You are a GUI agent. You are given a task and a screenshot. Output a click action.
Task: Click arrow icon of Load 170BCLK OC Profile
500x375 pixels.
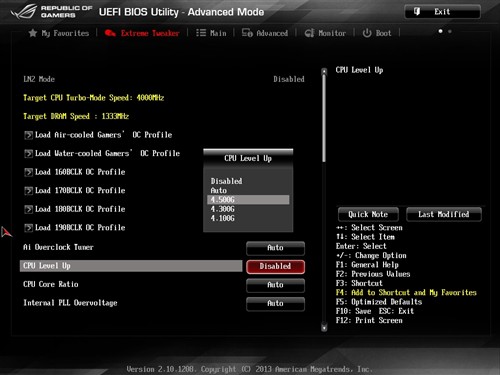[29, 191]
